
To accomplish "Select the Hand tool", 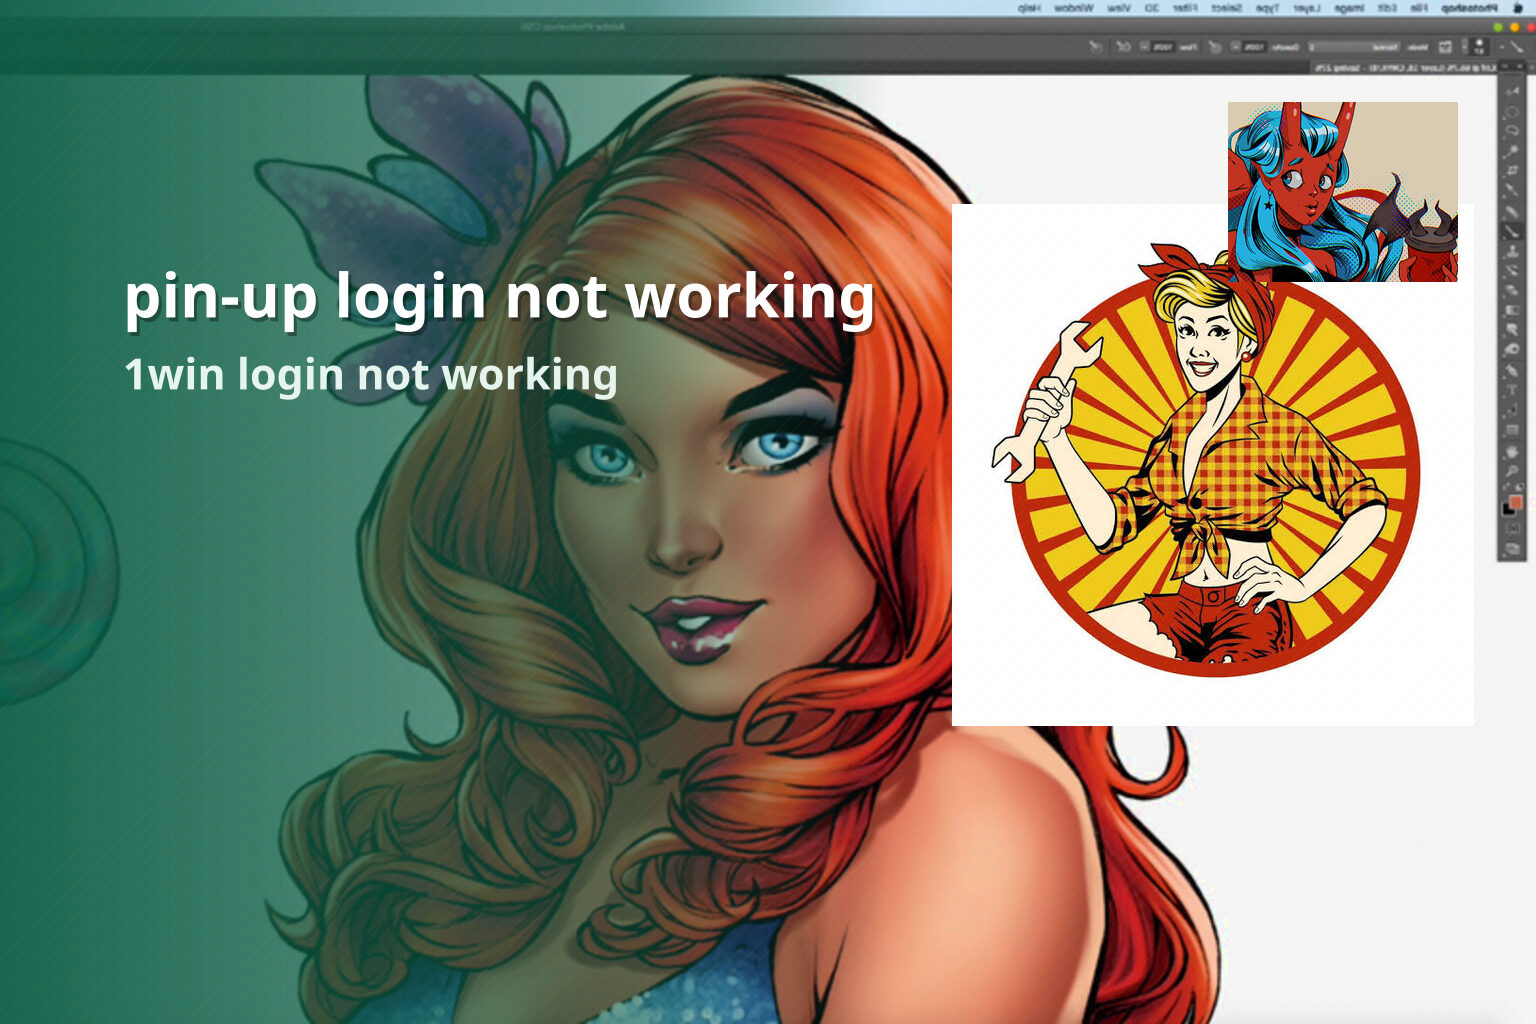I will coord(1512,450).
